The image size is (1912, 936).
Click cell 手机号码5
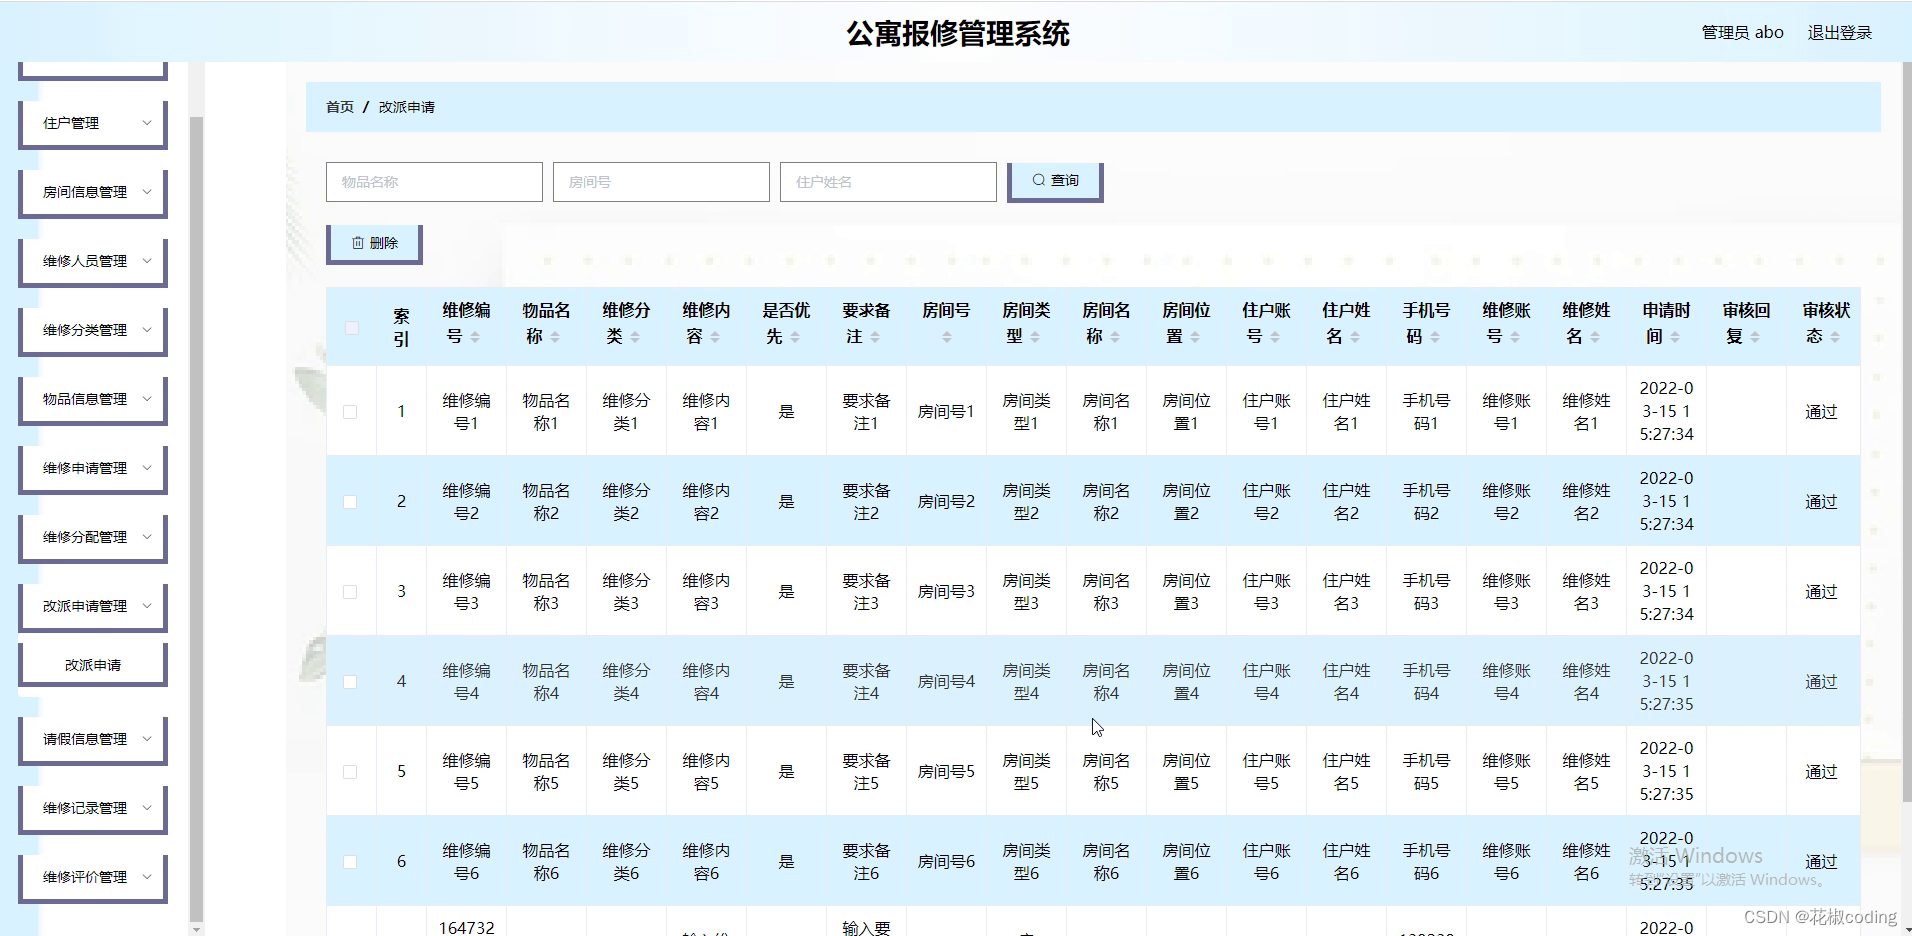click(x=1427, y=772)
